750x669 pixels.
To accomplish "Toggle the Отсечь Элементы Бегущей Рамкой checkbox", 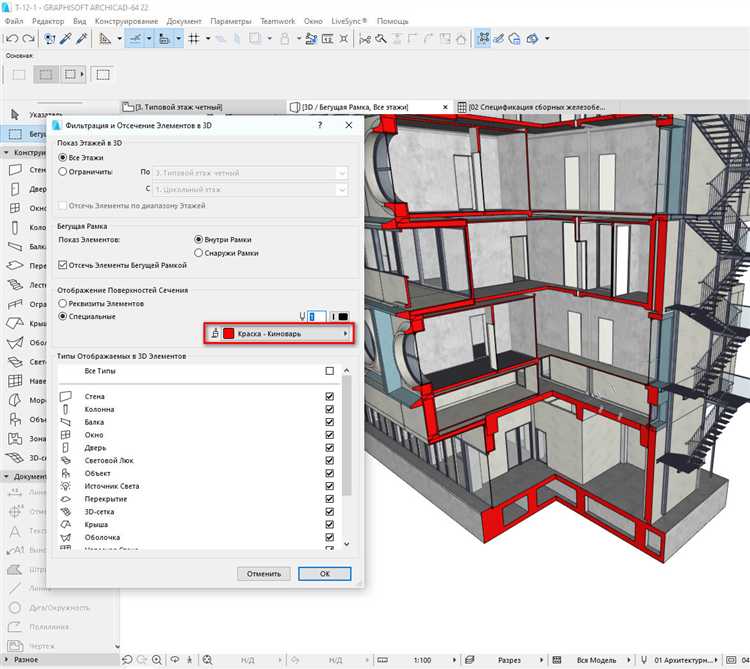I will [x=64, y=265].
